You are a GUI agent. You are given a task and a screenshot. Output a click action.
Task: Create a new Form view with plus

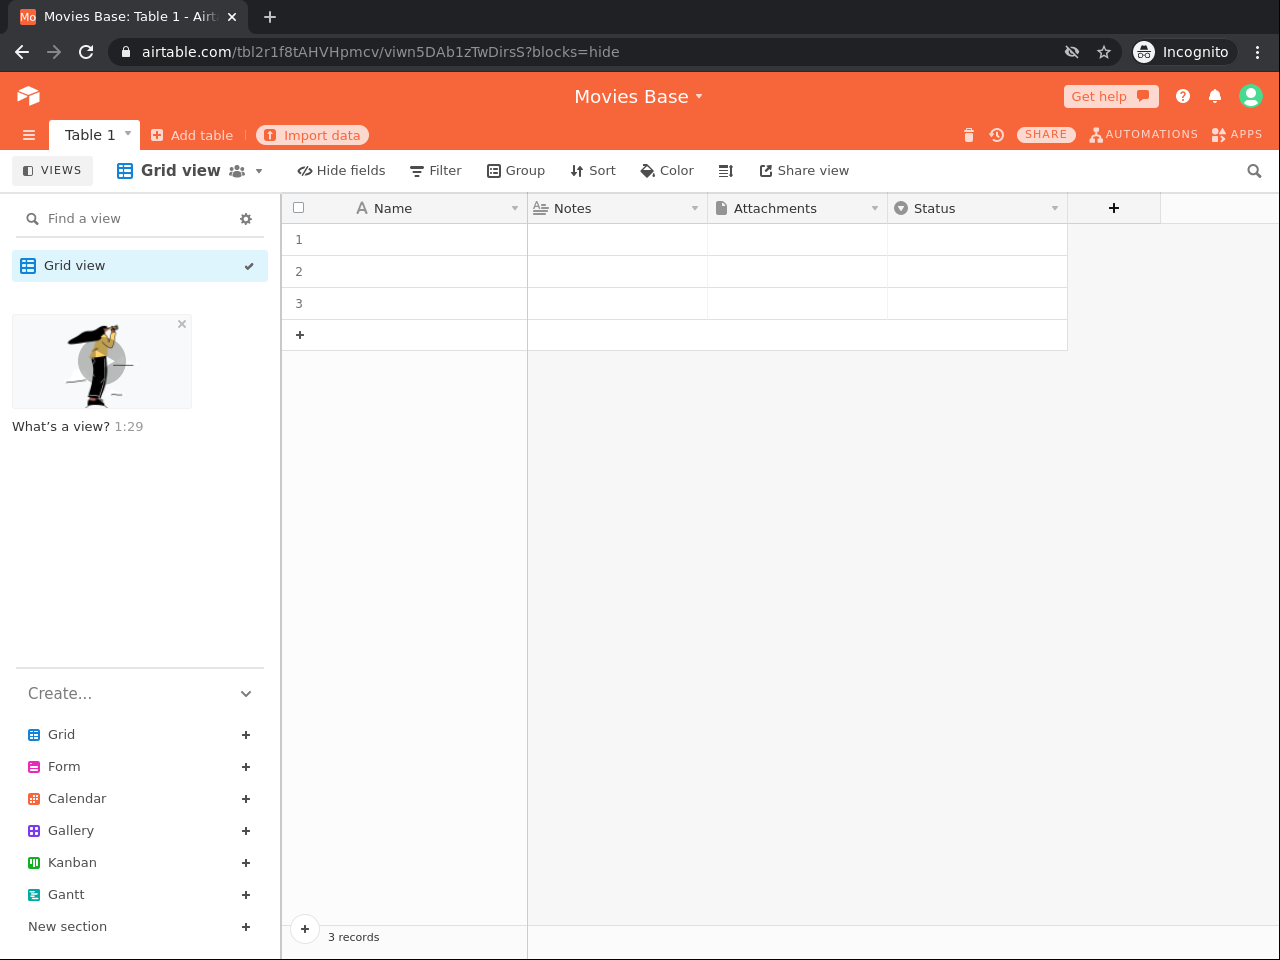[x=246, y=767]
